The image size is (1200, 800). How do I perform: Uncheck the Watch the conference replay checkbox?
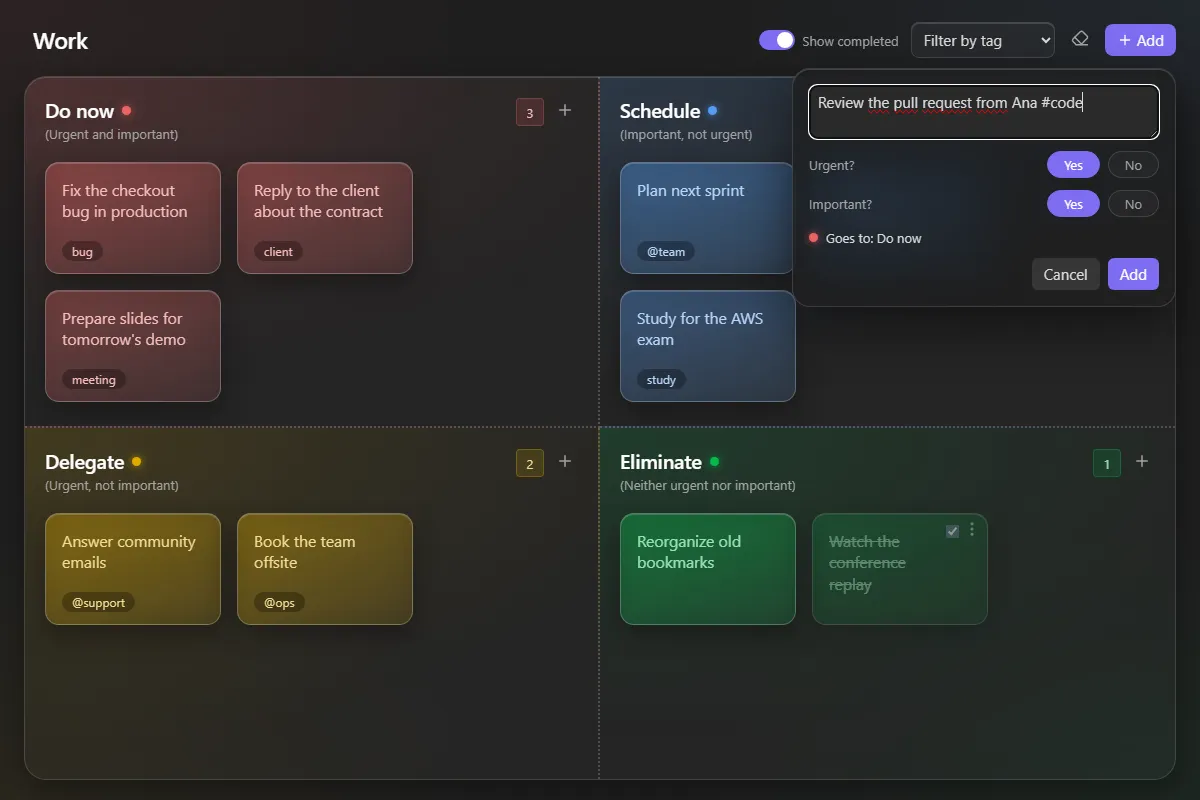tap(952, 531)
